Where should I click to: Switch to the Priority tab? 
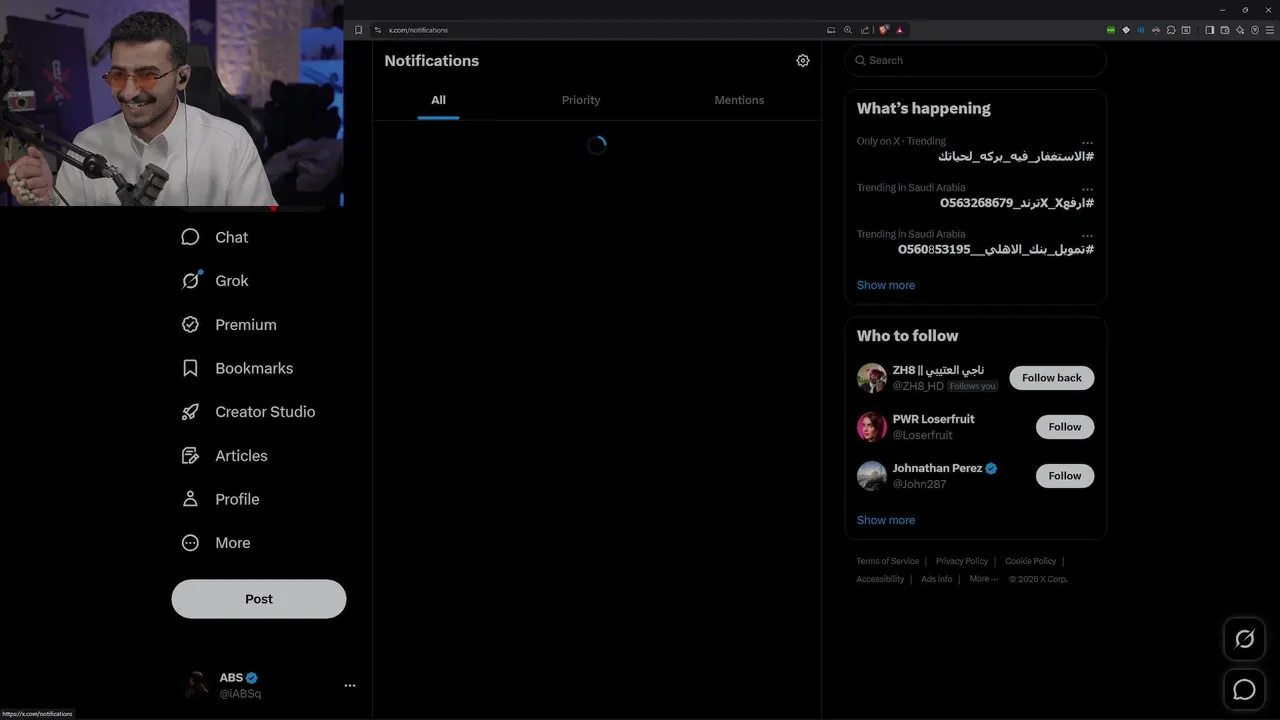point(581,100)
